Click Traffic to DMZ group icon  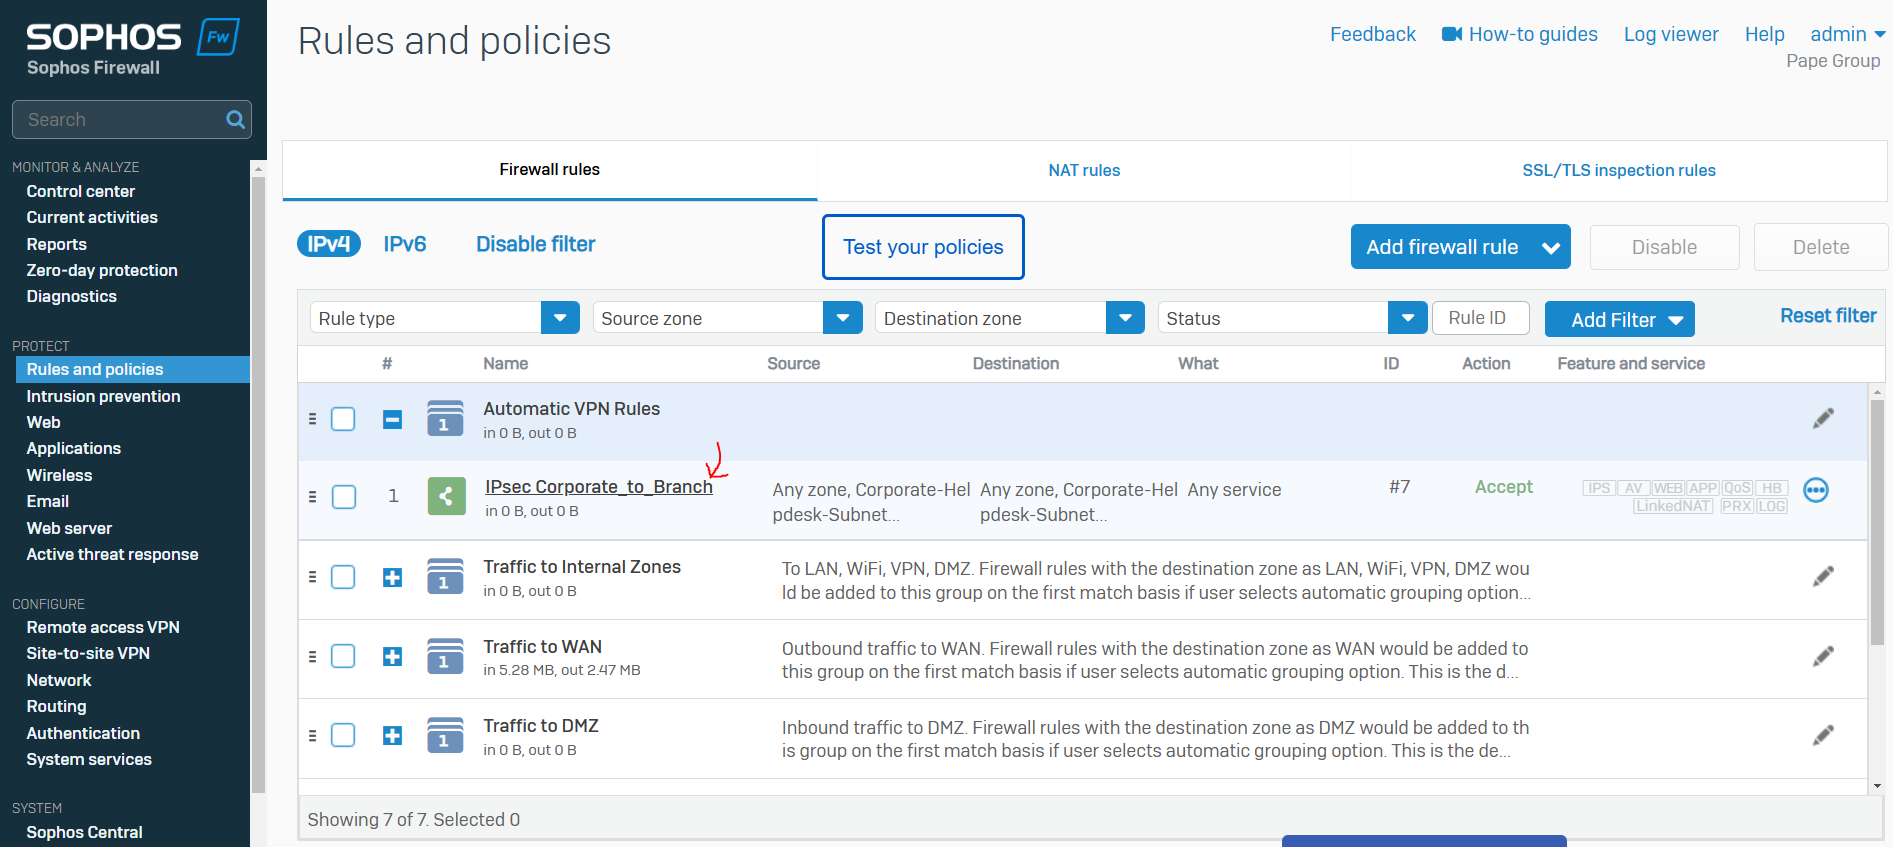pos(445,735)
